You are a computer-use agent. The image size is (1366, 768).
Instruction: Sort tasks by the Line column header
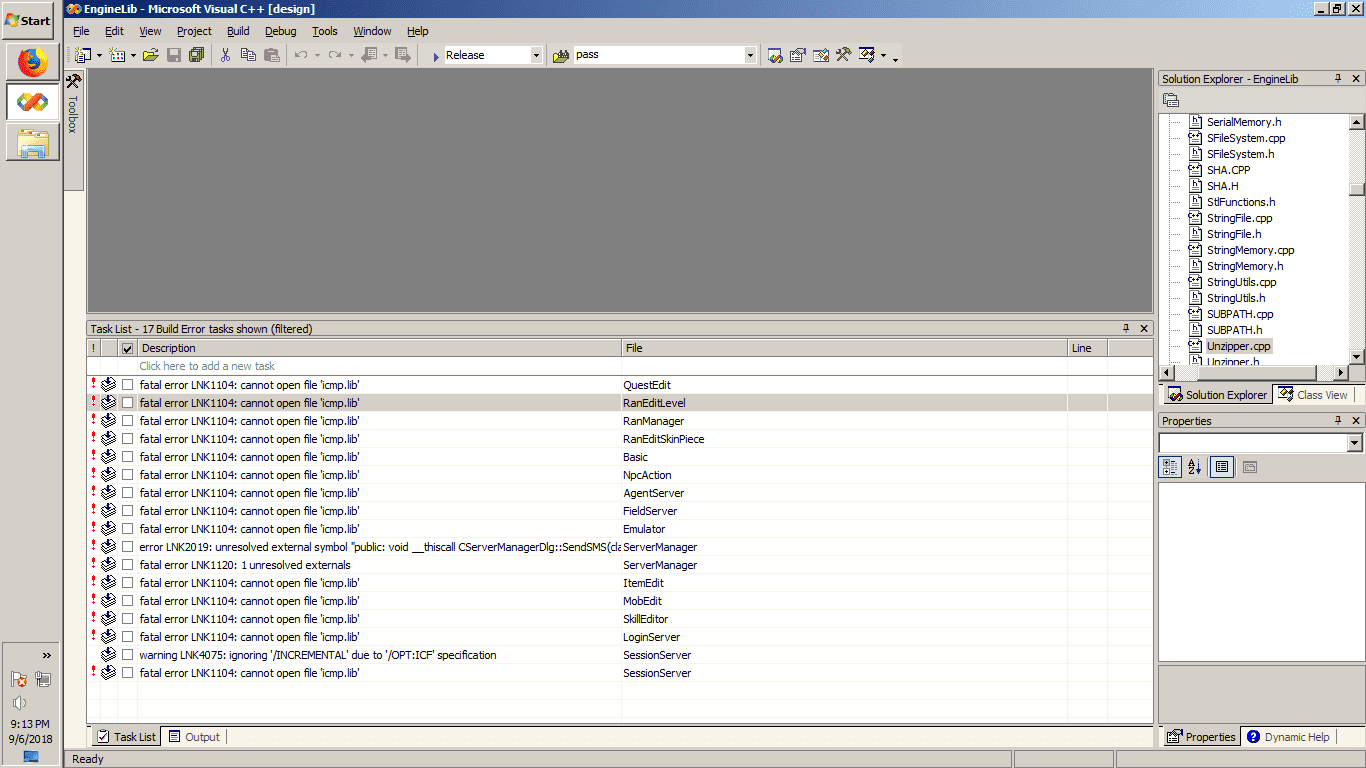coord(1087,348)
